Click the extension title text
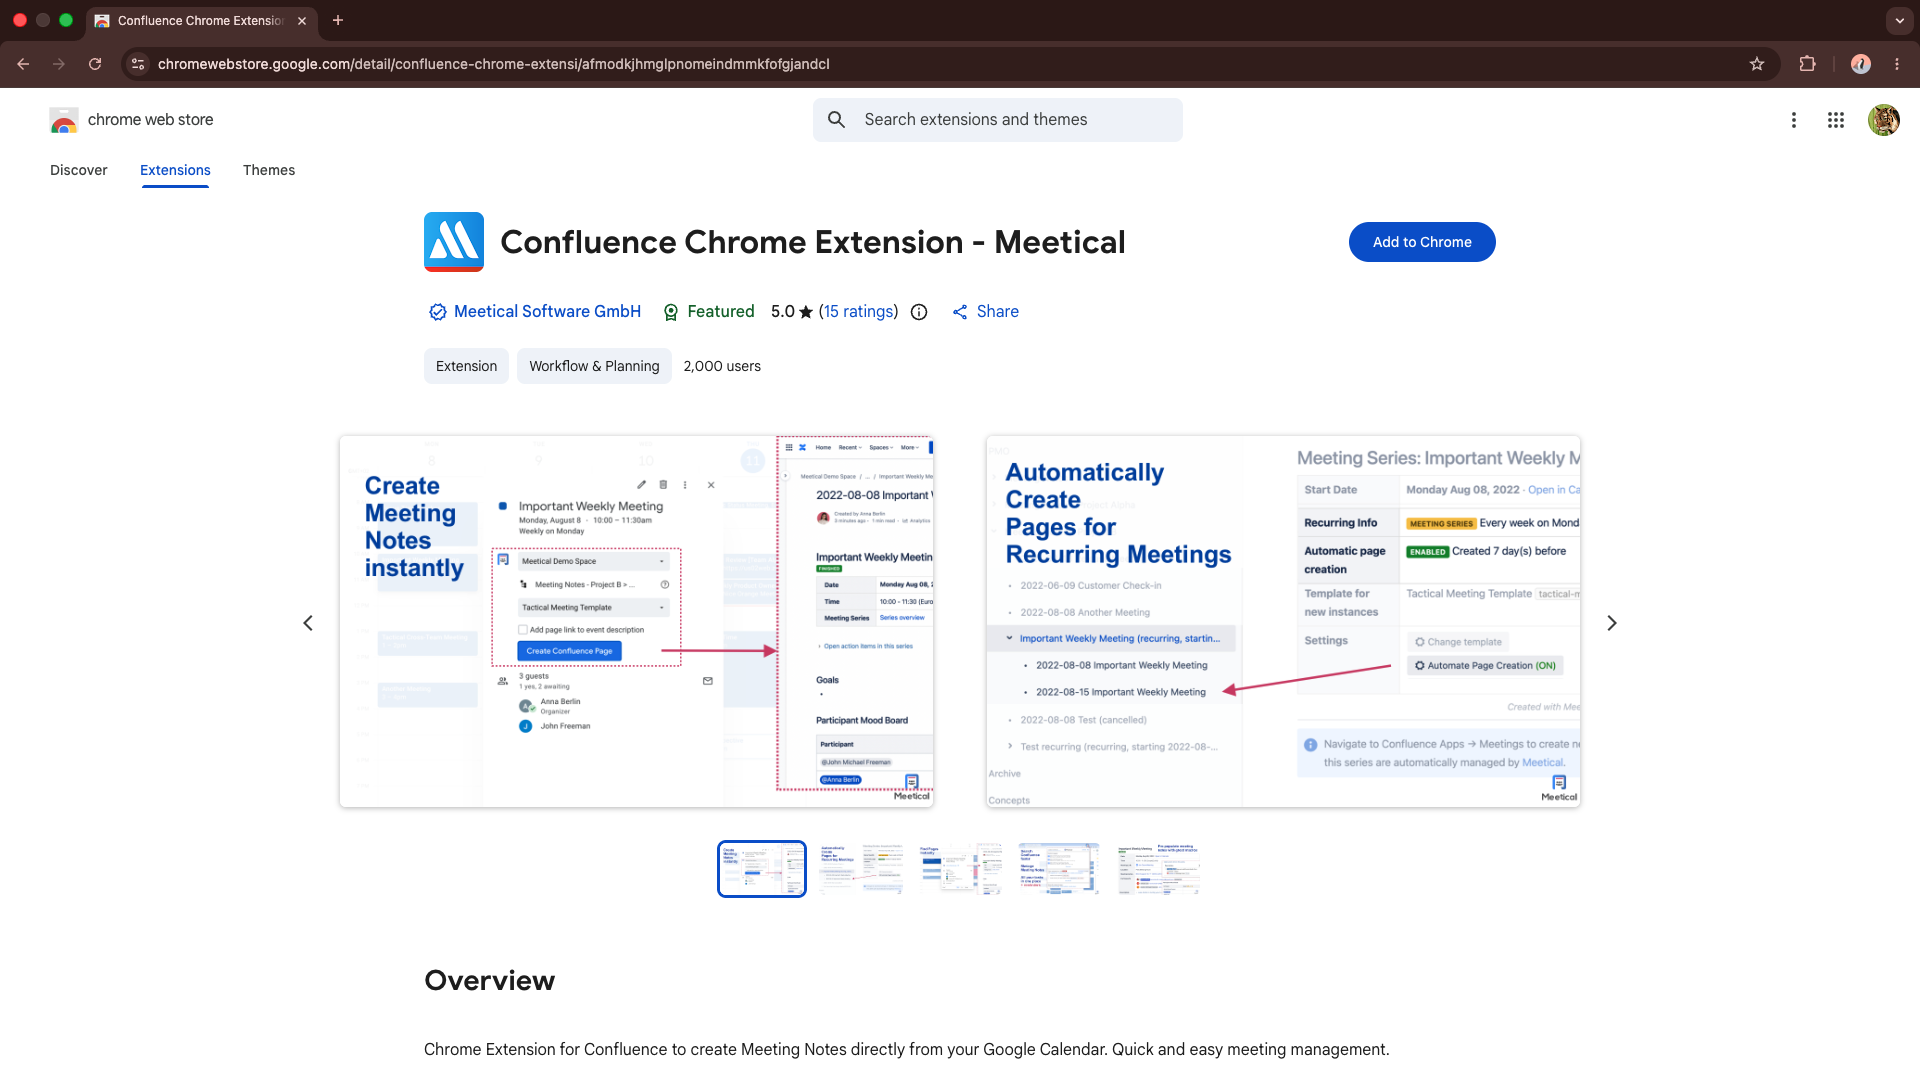 (812, 242)
